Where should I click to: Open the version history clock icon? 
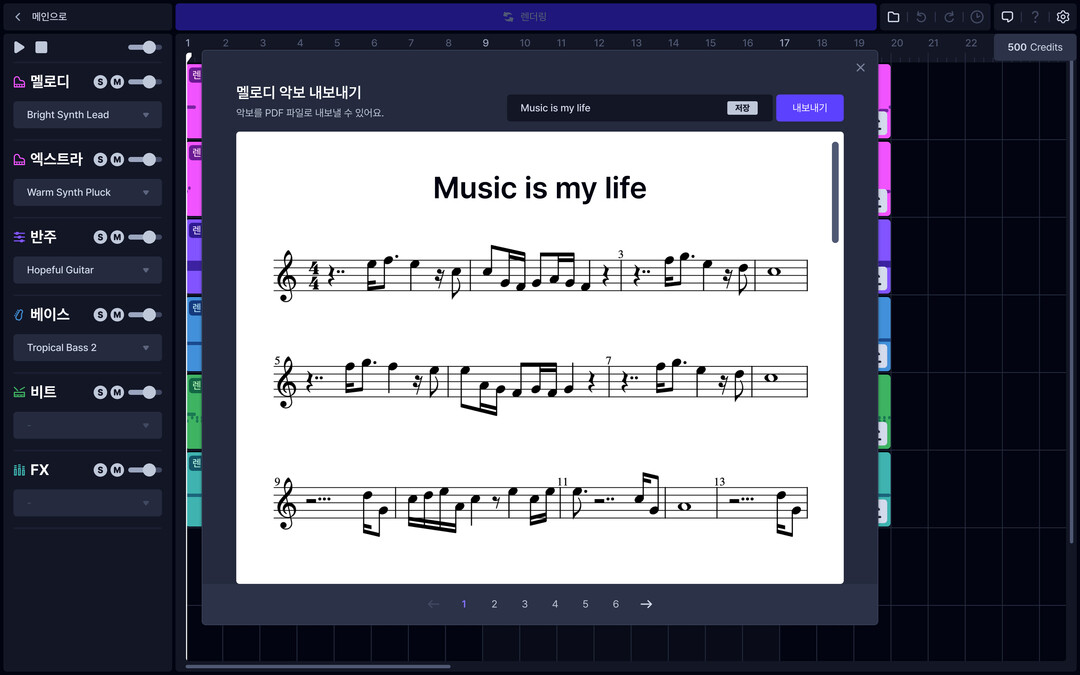977,17
